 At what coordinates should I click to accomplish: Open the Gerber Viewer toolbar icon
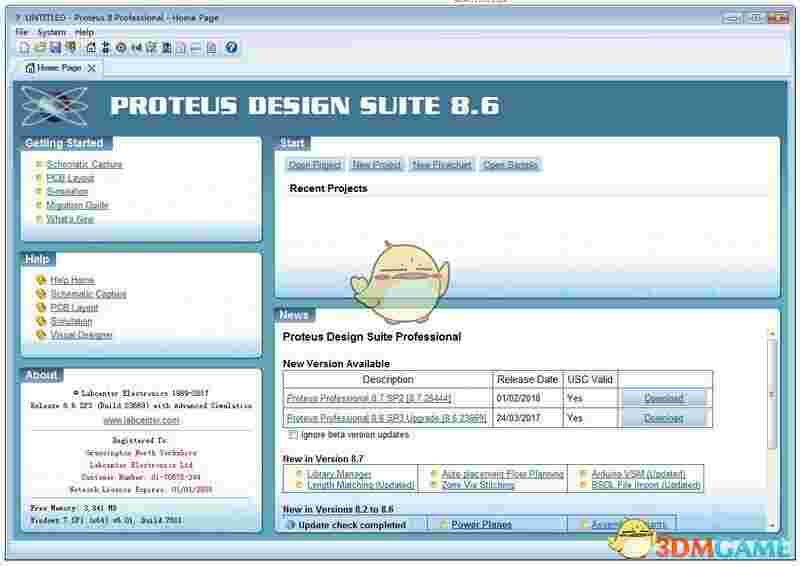[x=151, y=47]
